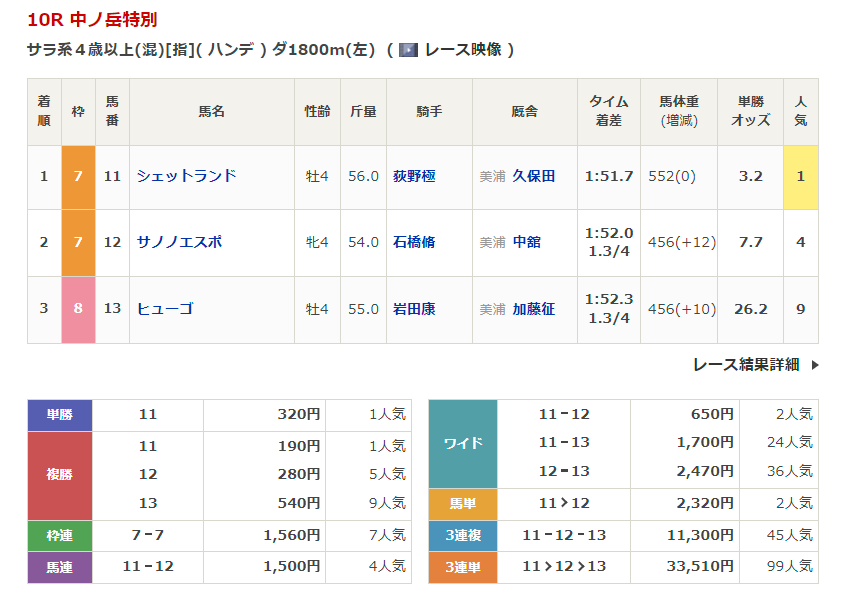Screen dimensions: 848x593
Task: Expand レース結果詳細 arrow for full results
Action: 815,365
